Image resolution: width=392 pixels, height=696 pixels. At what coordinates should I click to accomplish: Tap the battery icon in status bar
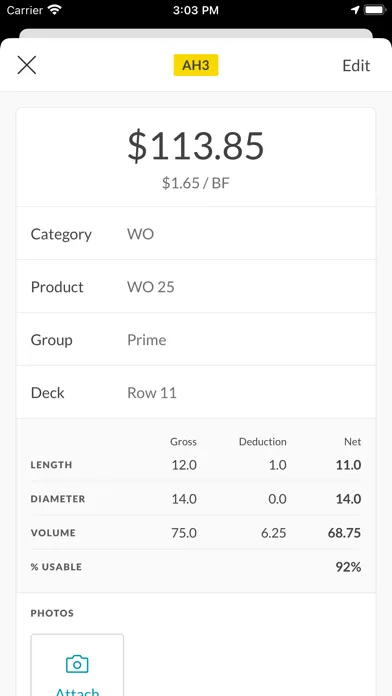pyautogui.click(x=375, y=10)
